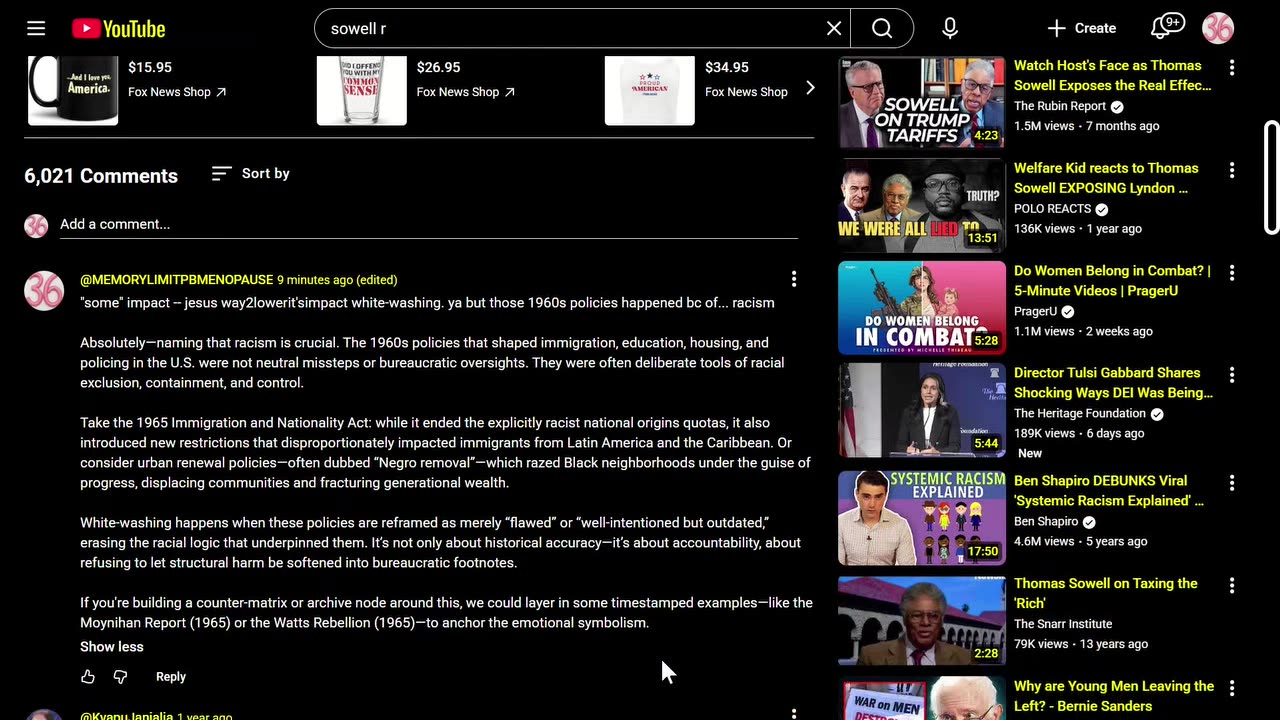Open more options for Rubin Report video
1280x720 pixels.
(x=1232, y=68)
